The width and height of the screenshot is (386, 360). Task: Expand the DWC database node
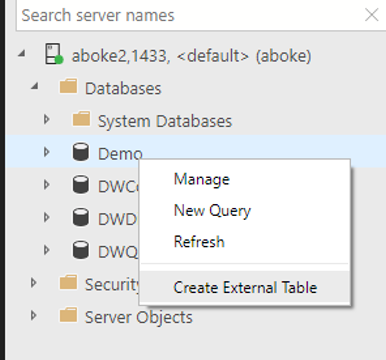click(47, 185)
